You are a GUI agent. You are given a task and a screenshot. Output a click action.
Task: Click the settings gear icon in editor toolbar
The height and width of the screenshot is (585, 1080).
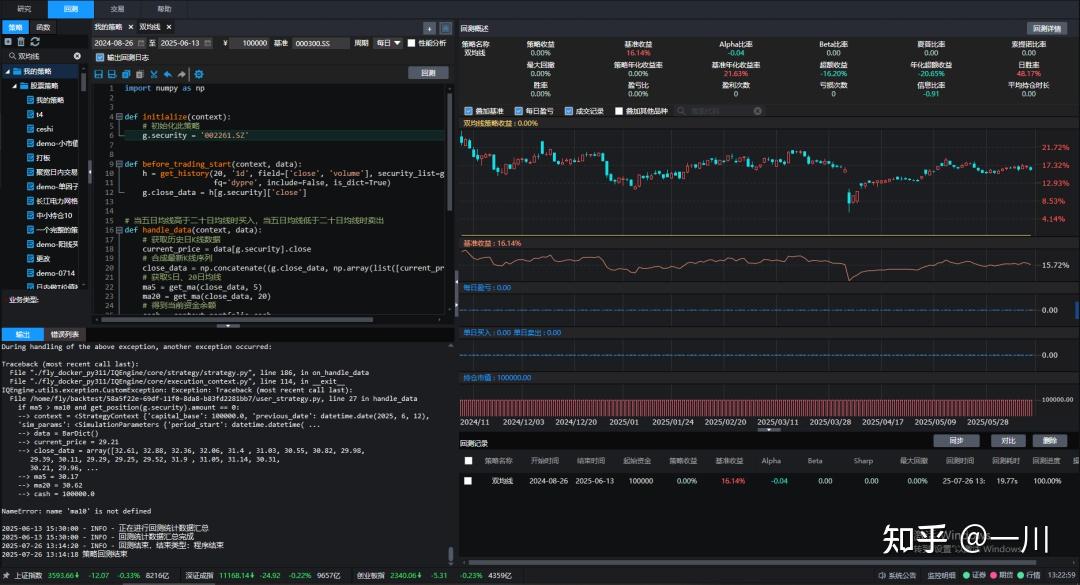(x=198, y=74)
